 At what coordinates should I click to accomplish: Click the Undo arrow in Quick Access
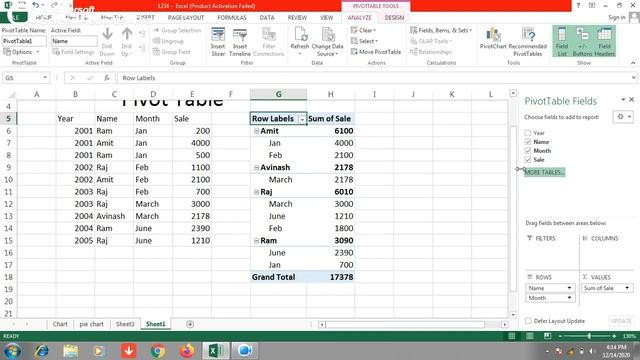36,5
